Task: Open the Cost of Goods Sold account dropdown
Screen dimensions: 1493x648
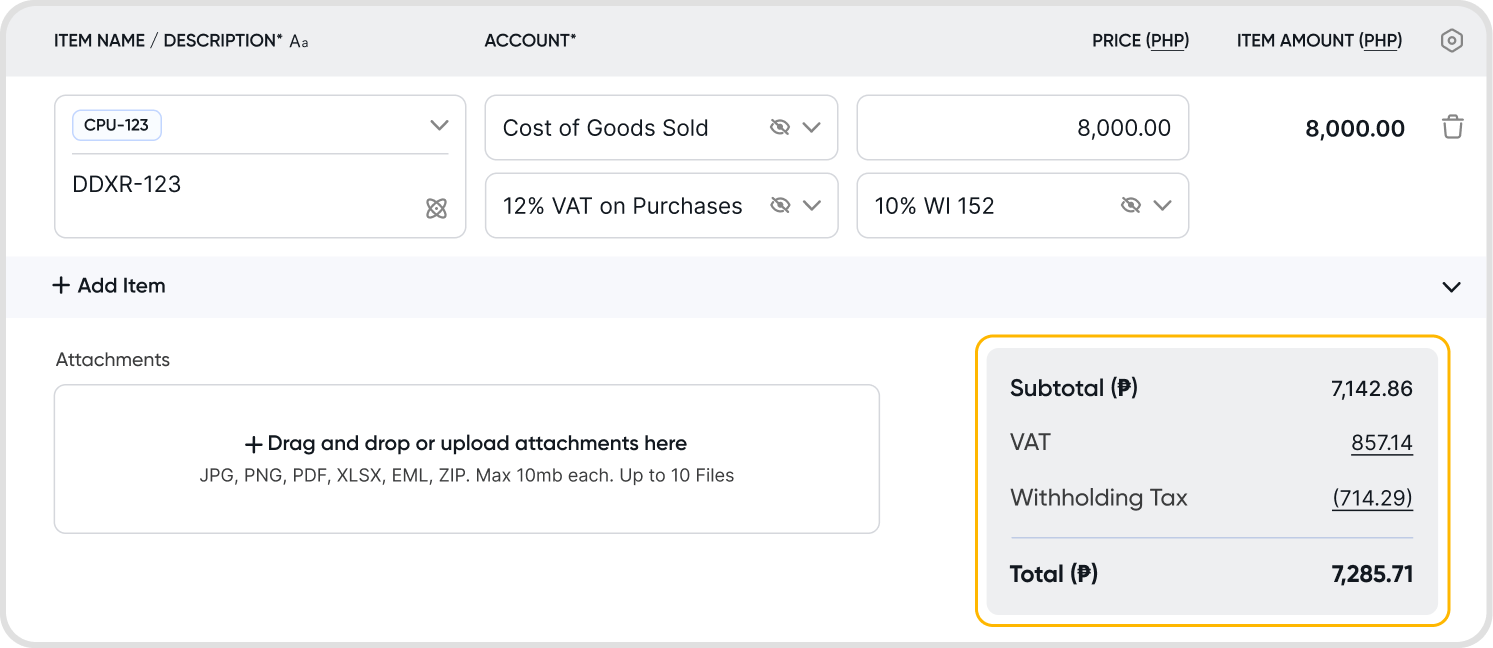Action: pos(812,127)
